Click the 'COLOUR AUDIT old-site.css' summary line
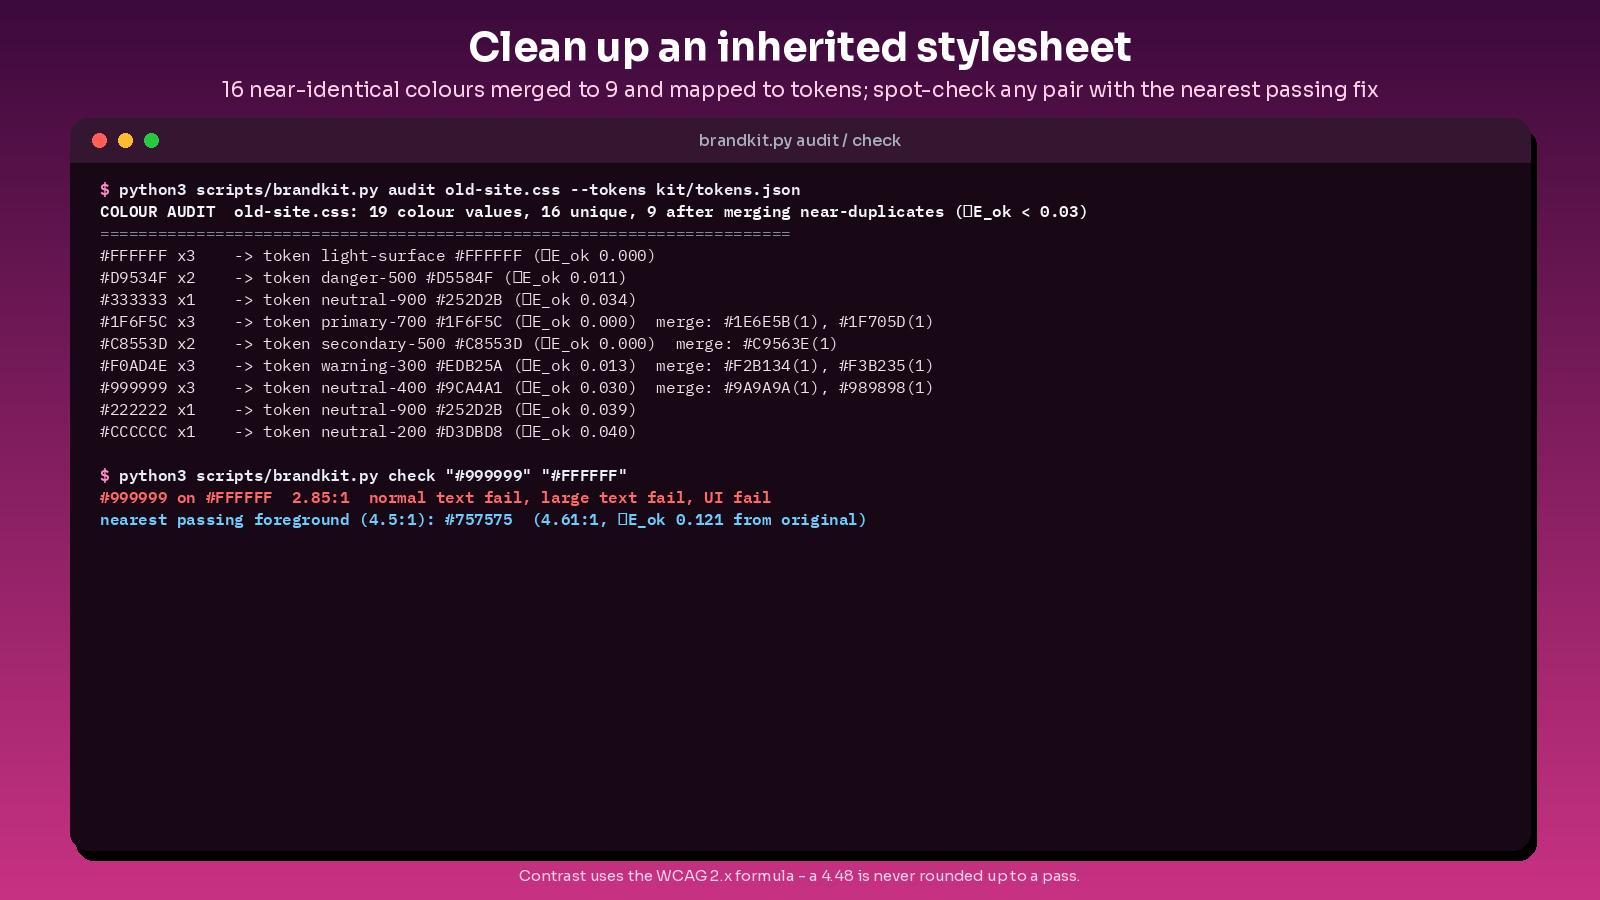The image size is (1600, 900). pyautogui.click(x=594, y=211)
